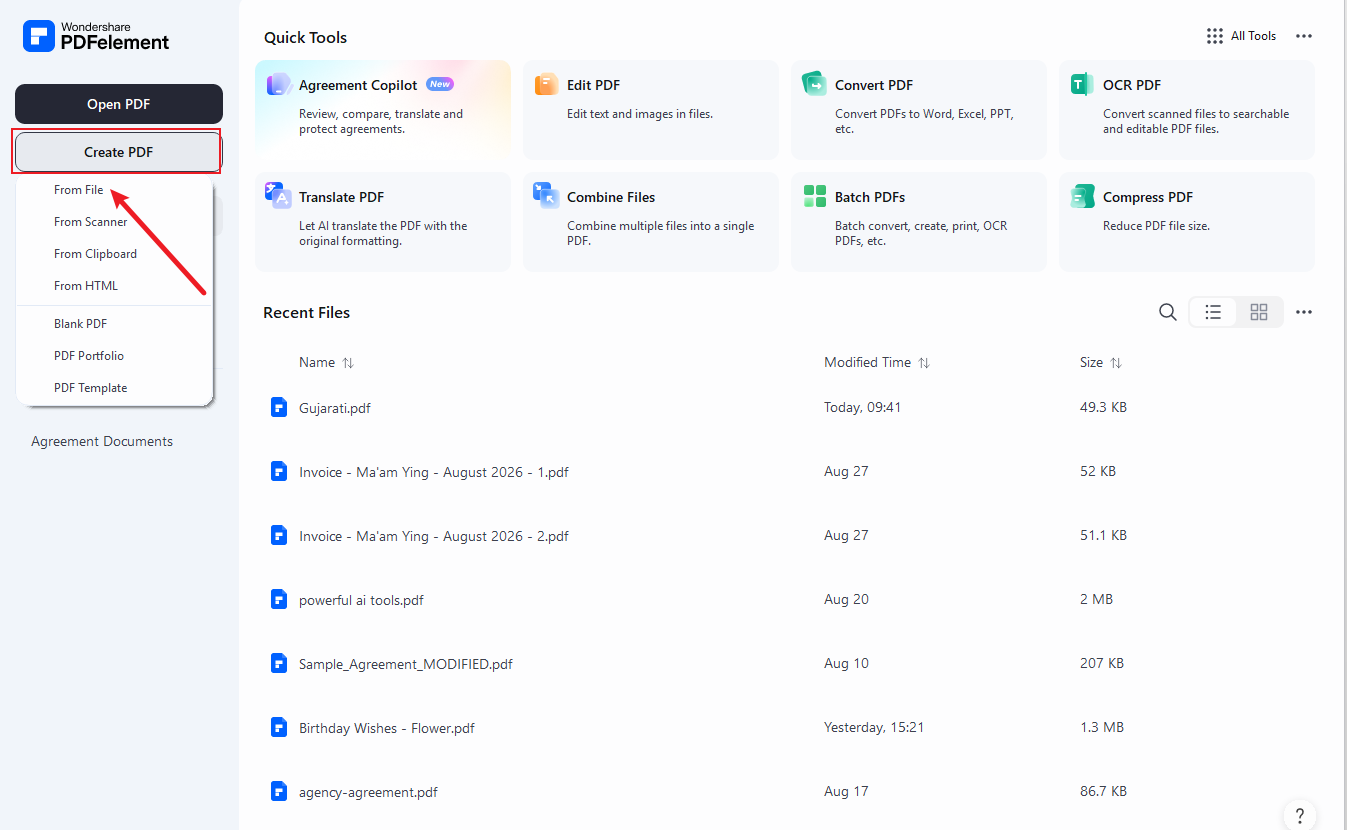Click the Aug 20 modified date

coord(846,599)
